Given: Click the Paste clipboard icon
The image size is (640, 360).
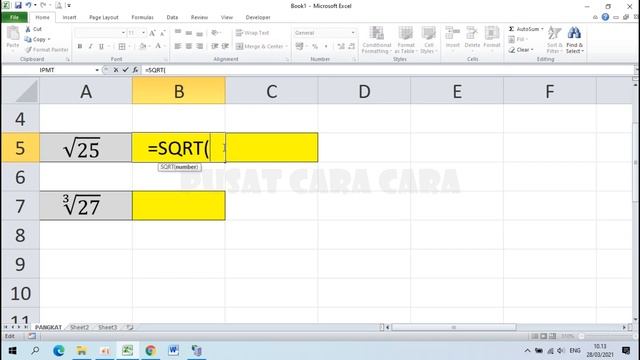Looking at the screenshot, I should coord(13,33).
